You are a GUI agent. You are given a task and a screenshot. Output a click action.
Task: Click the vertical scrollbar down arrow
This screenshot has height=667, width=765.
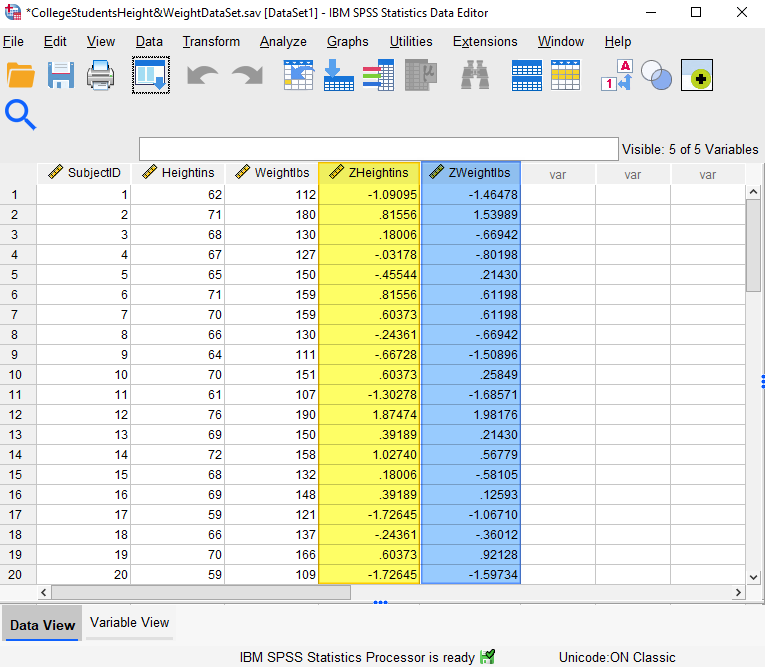coord(753,577)
